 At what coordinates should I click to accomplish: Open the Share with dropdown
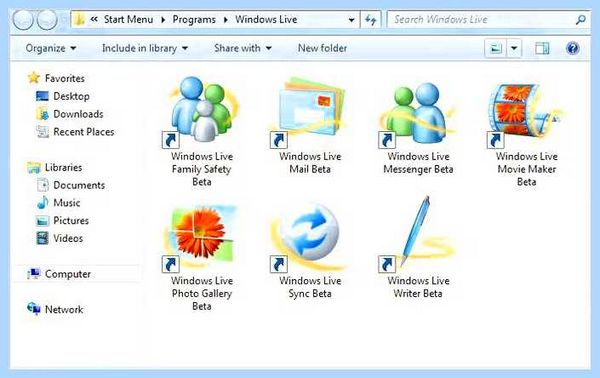point(243,48)
